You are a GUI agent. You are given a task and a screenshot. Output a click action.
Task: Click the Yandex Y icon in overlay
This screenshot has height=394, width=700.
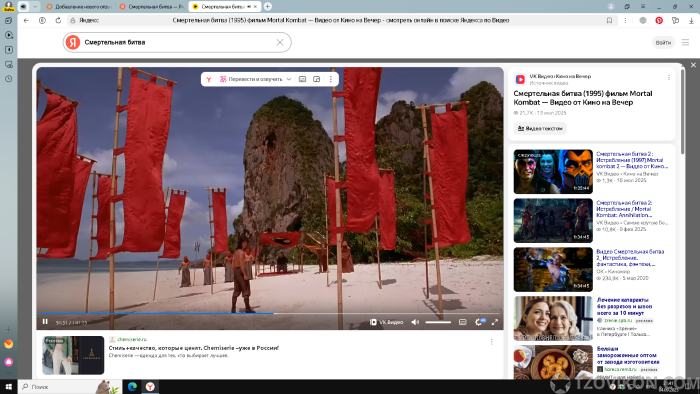(208, 79)
